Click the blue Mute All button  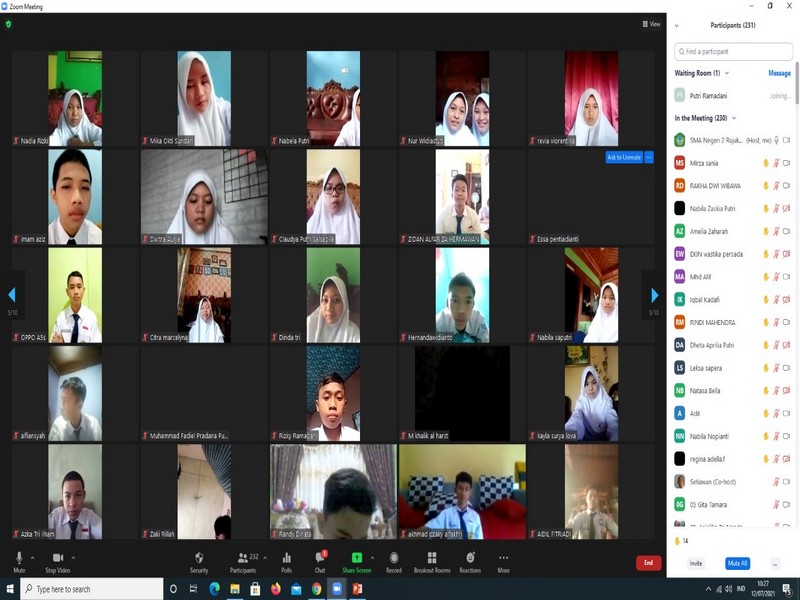tap(737, 563)
